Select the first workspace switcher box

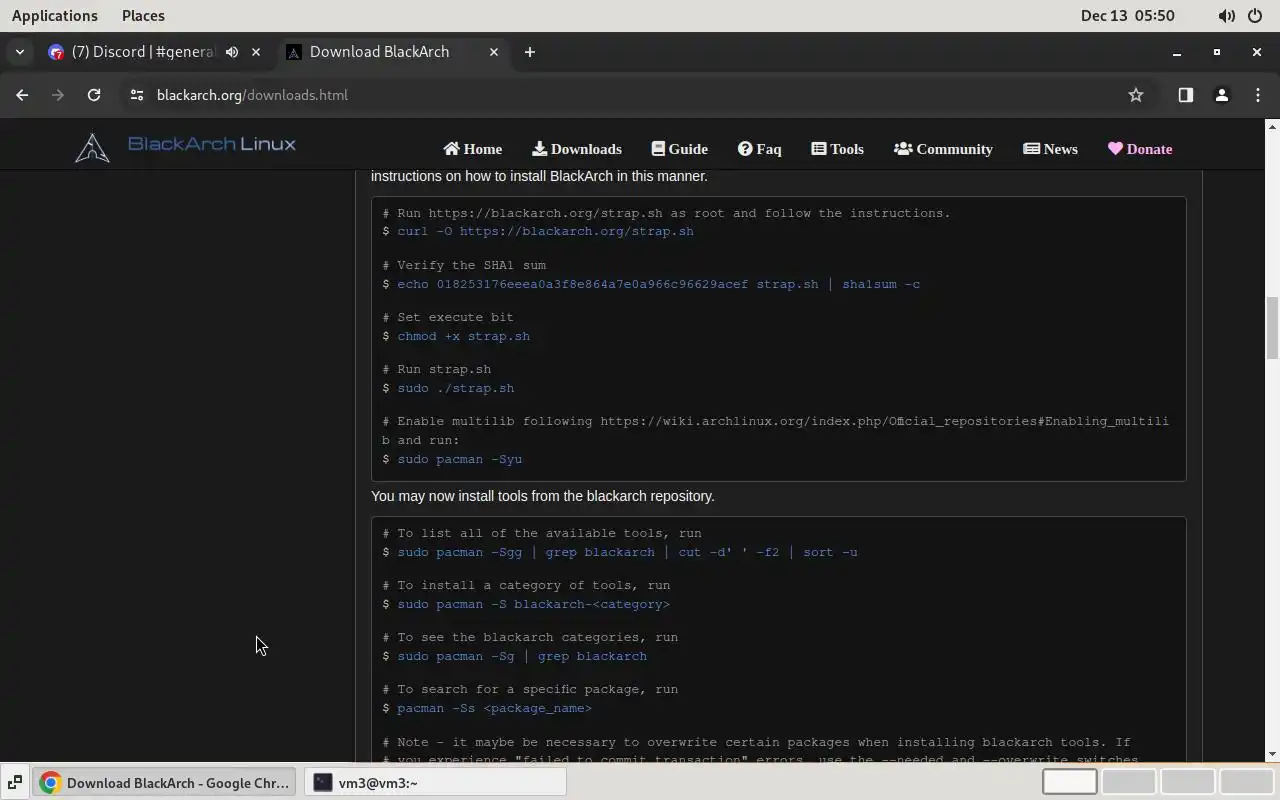(x=1069, y=781)
